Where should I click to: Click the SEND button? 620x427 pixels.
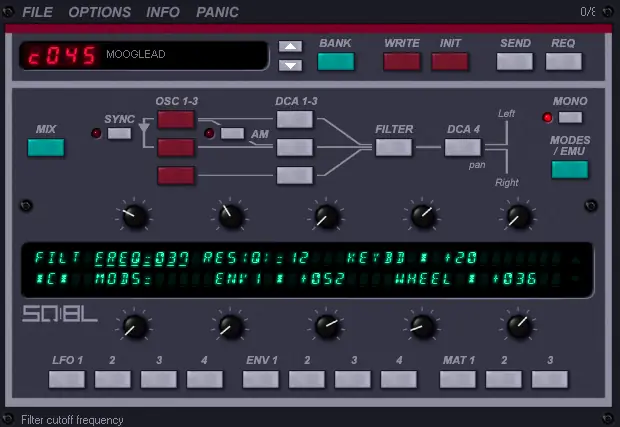coord(514,62)
